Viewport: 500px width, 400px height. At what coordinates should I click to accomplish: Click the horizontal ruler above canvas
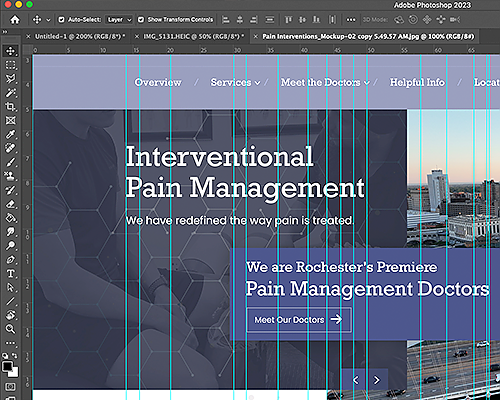266,50
